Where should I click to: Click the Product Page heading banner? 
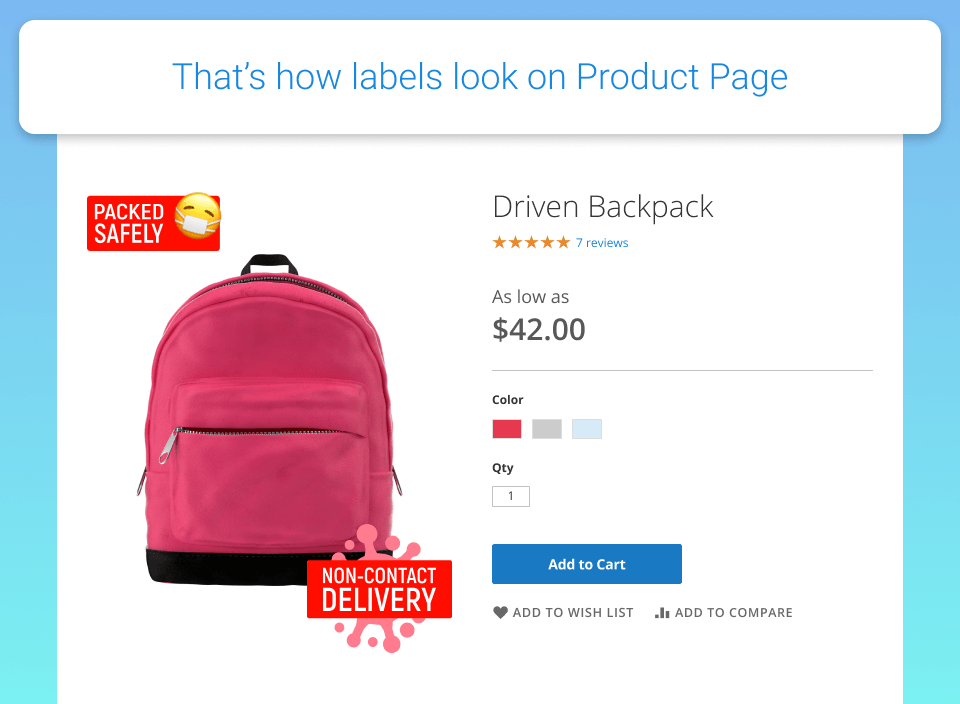(480, 77)
